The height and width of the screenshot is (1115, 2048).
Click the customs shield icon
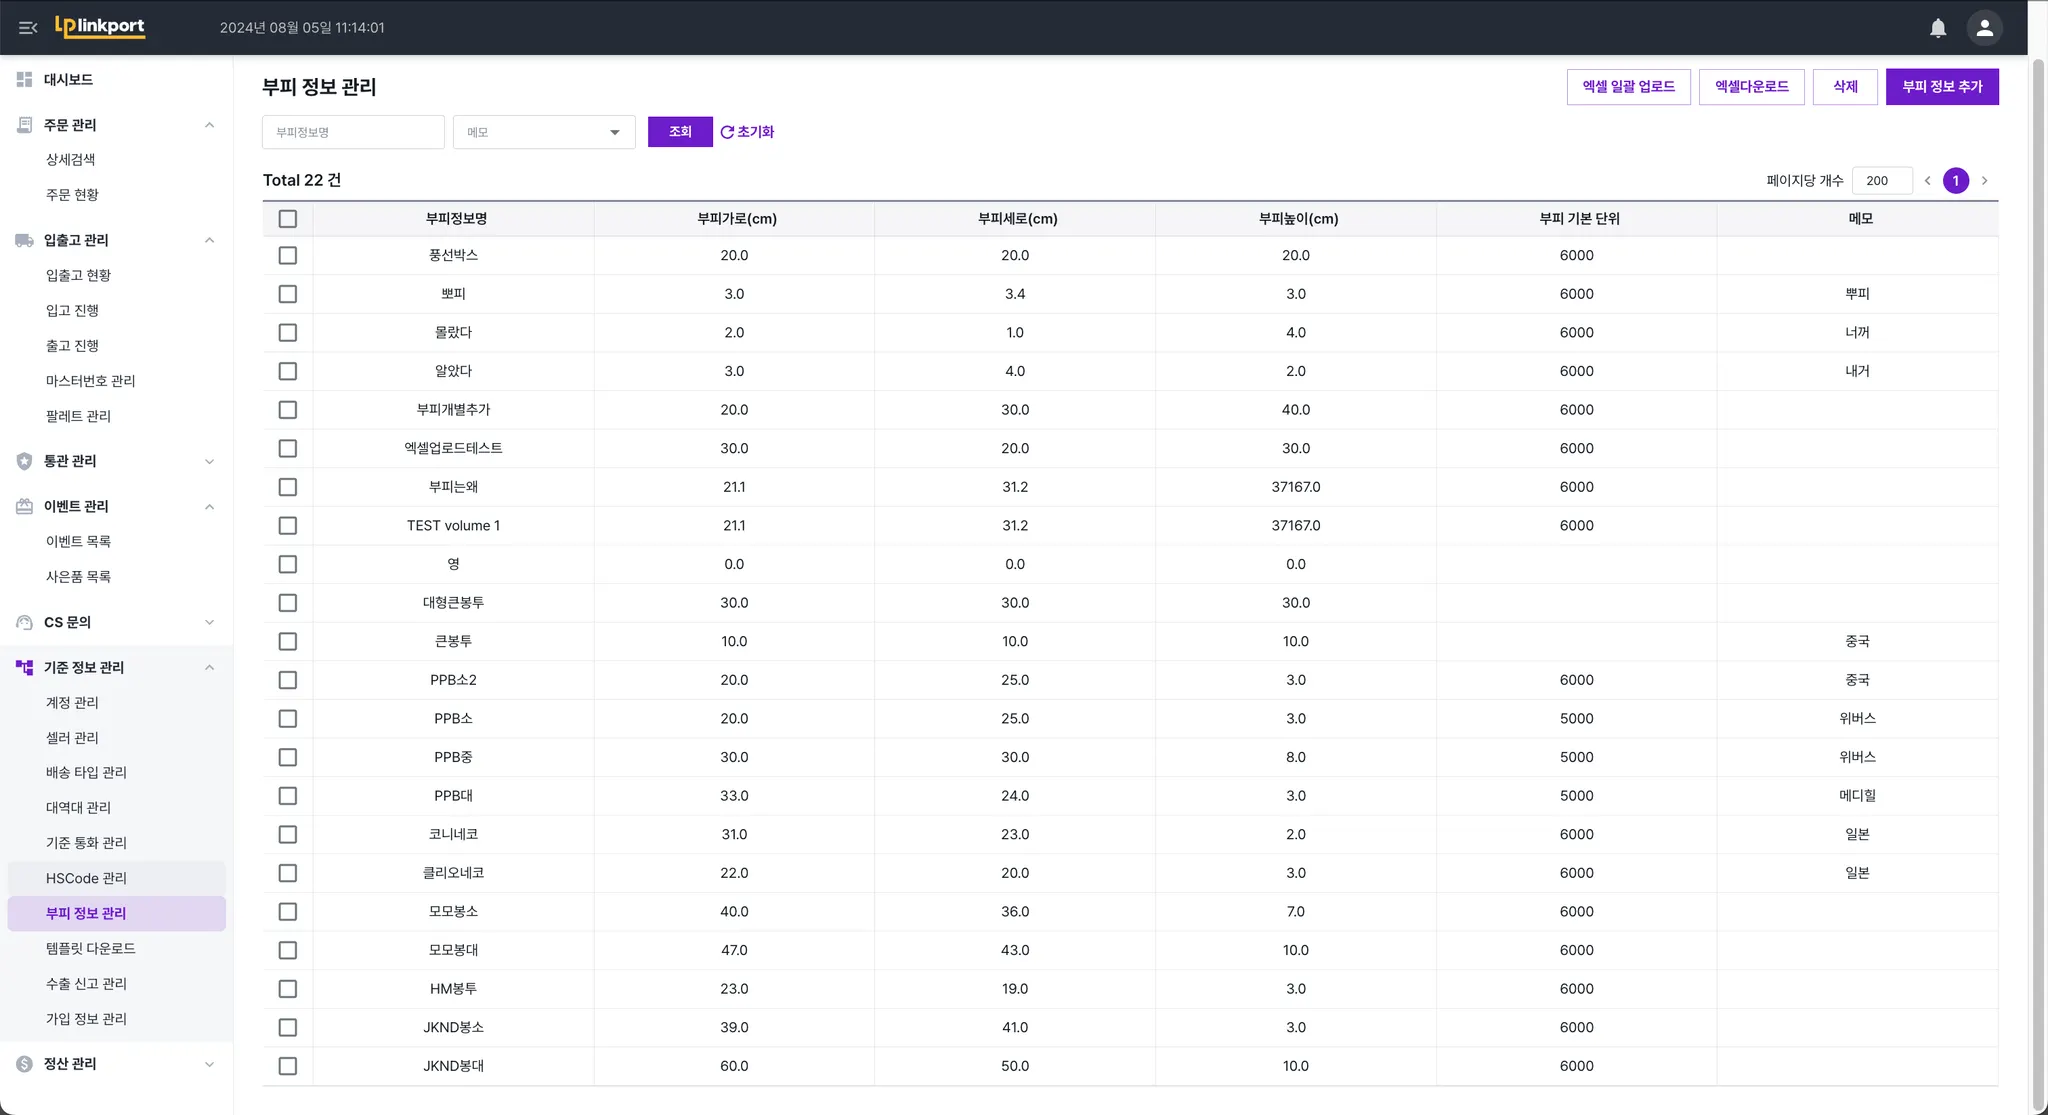tap(25, 461)
